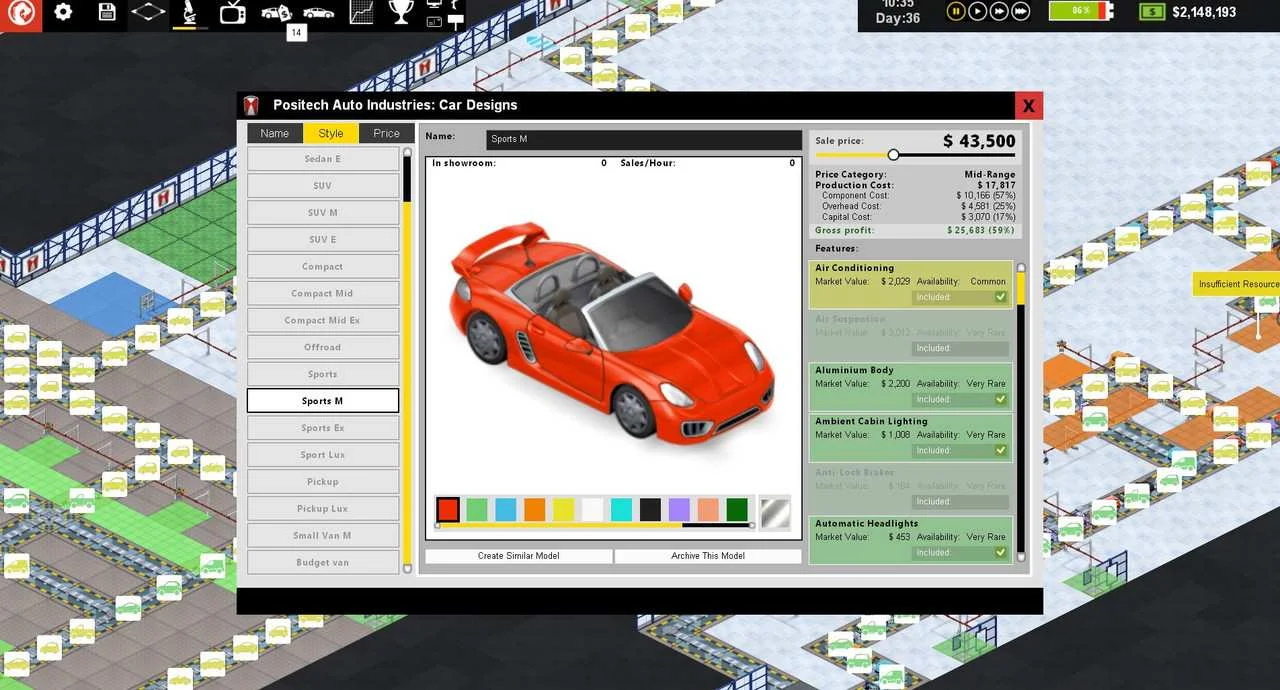
Task: Click the green cash finances icon
Action: click(x=1154, y=12)
